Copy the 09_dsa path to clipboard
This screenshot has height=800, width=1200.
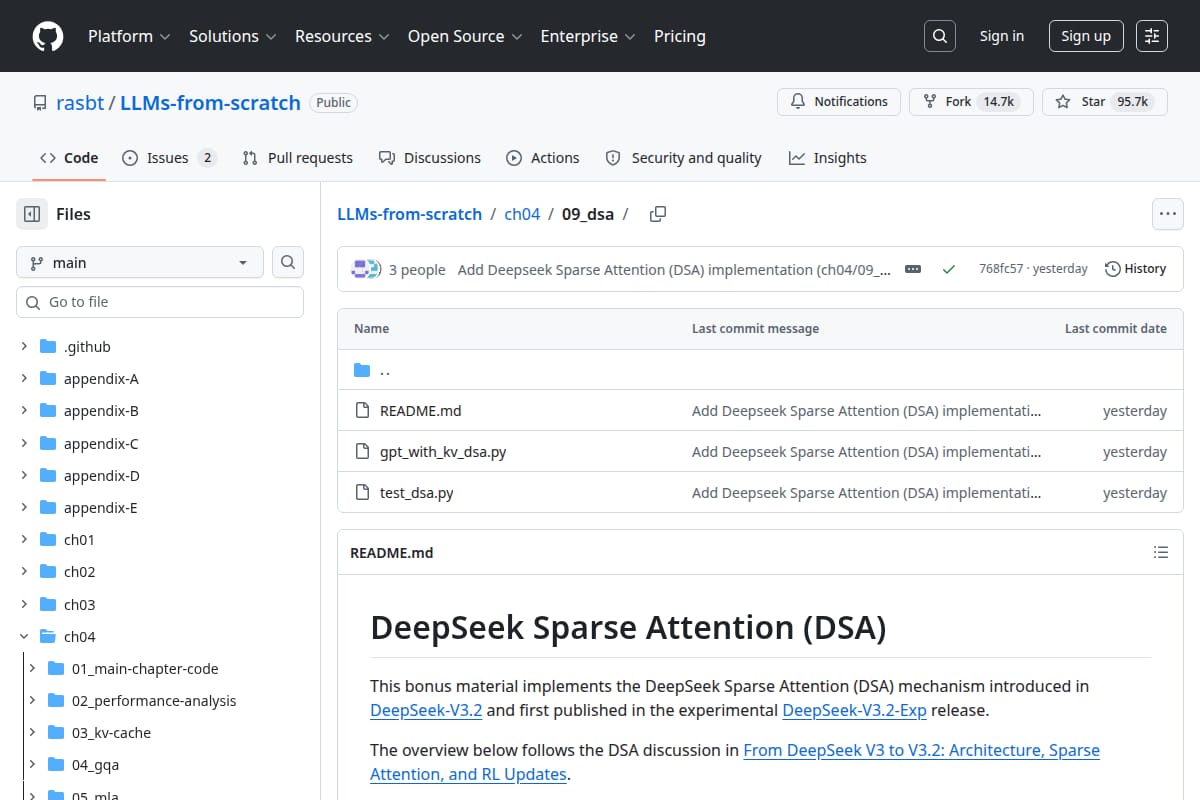[x=657, y=214]
